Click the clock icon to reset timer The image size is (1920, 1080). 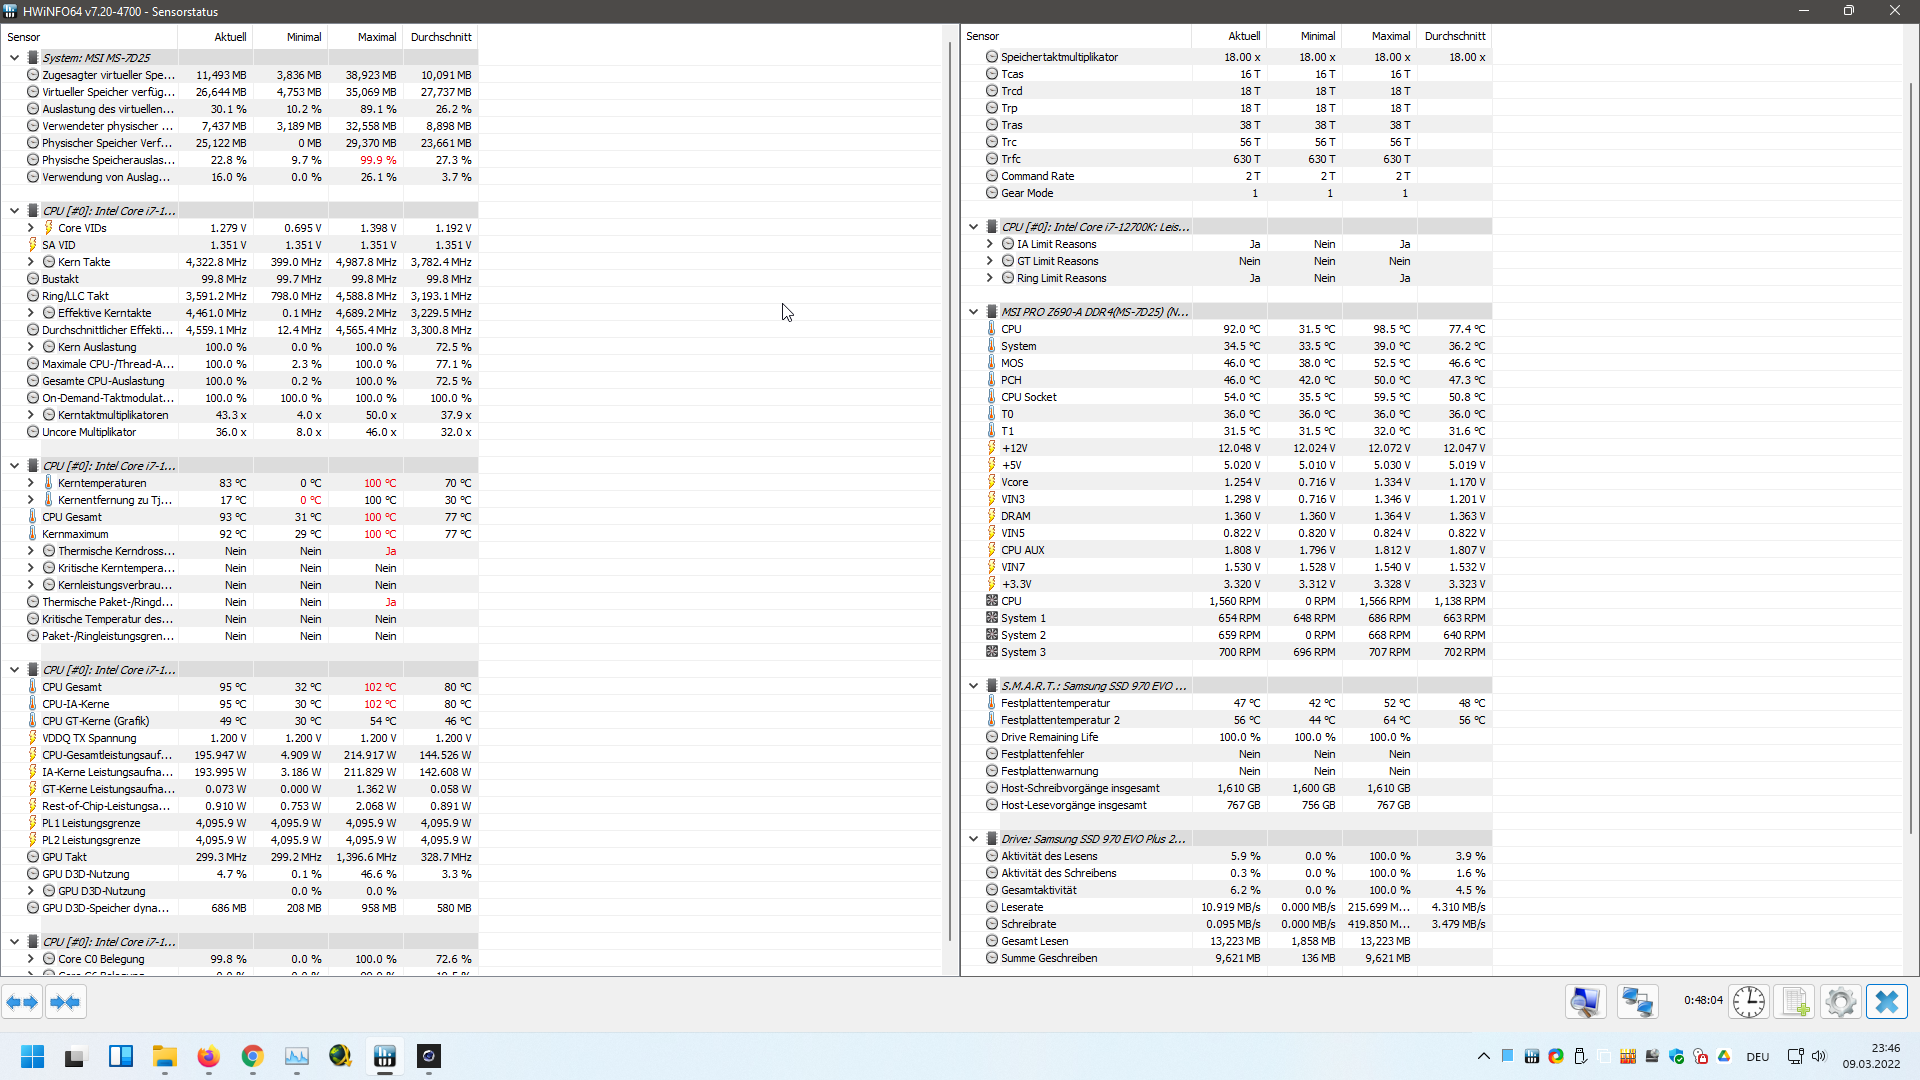[1749, 1002]
